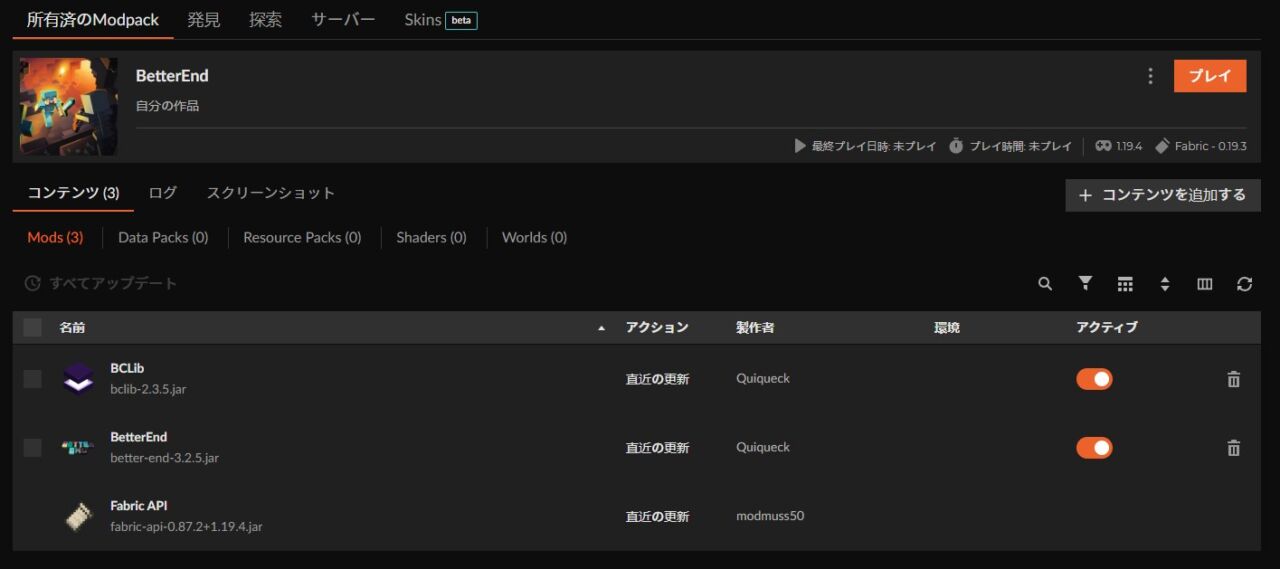1280x569 pixels.
Task: Open the three-dot menu next to the play button
Action: click(1150, 76)
